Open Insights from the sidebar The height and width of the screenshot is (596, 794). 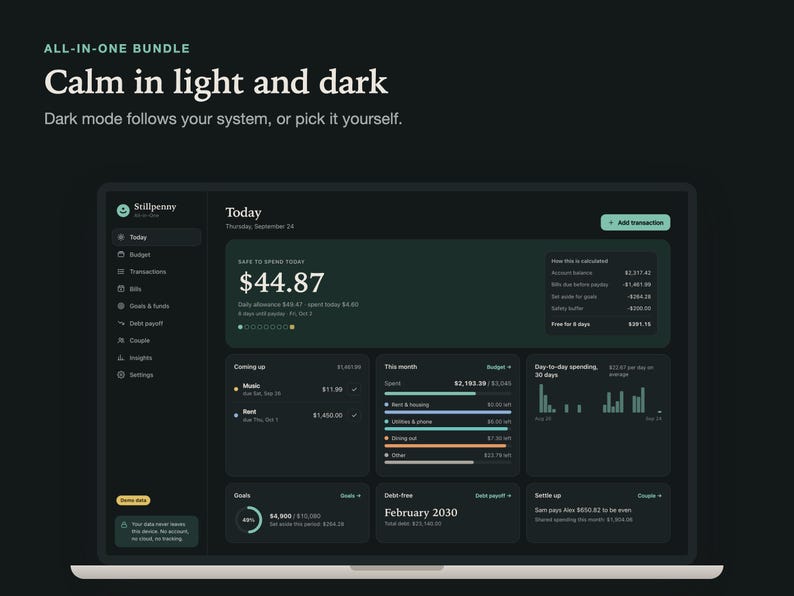[156, 357]
